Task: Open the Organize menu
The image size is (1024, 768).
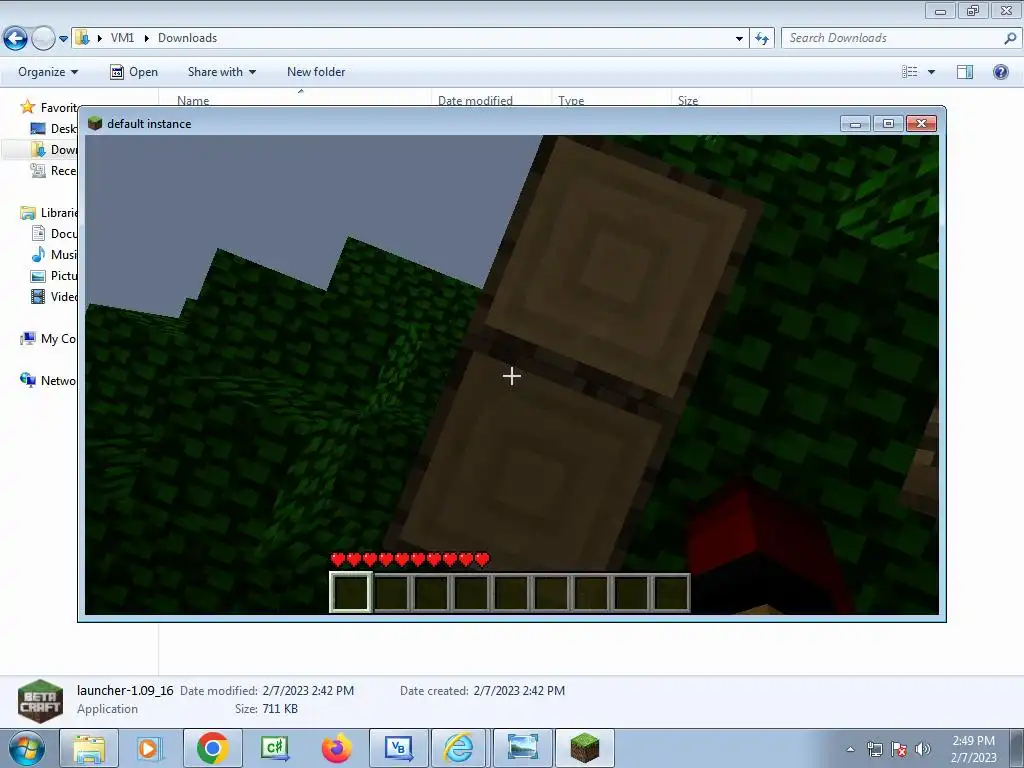Action: coord(48,72)
